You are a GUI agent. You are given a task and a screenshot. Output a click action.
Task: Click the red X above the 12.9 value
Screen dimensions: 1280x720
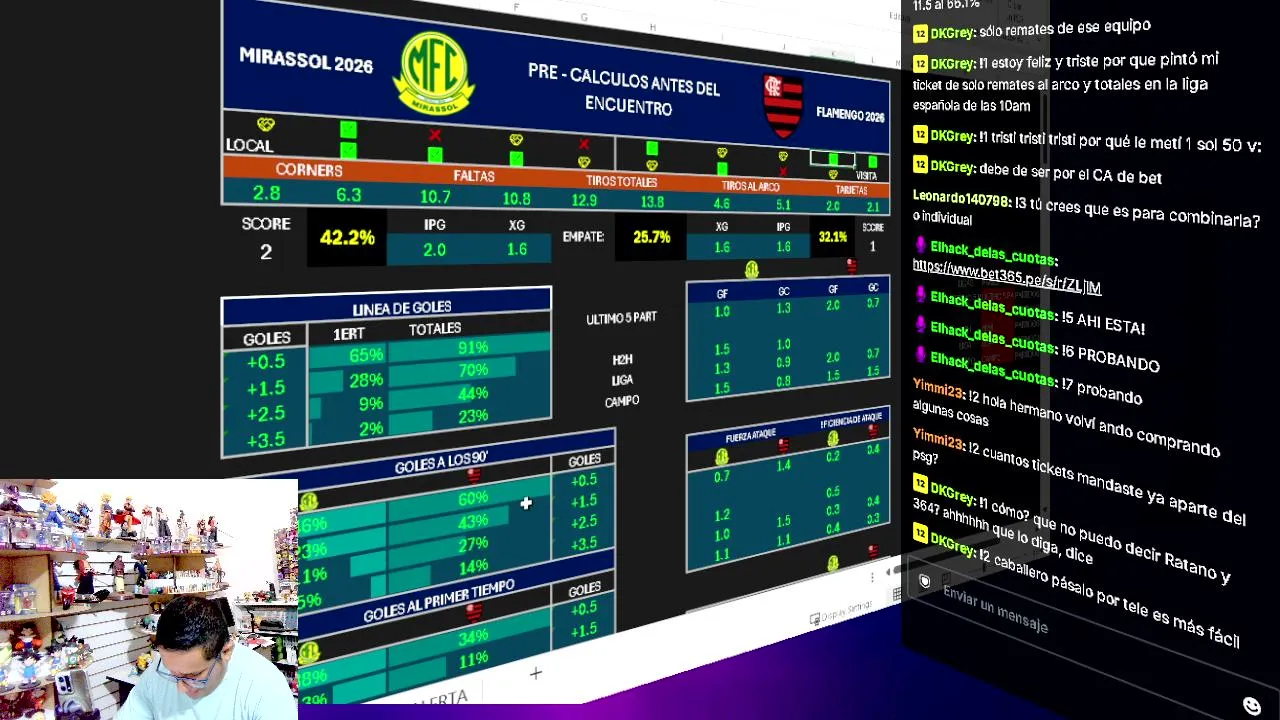coord(584,145)
